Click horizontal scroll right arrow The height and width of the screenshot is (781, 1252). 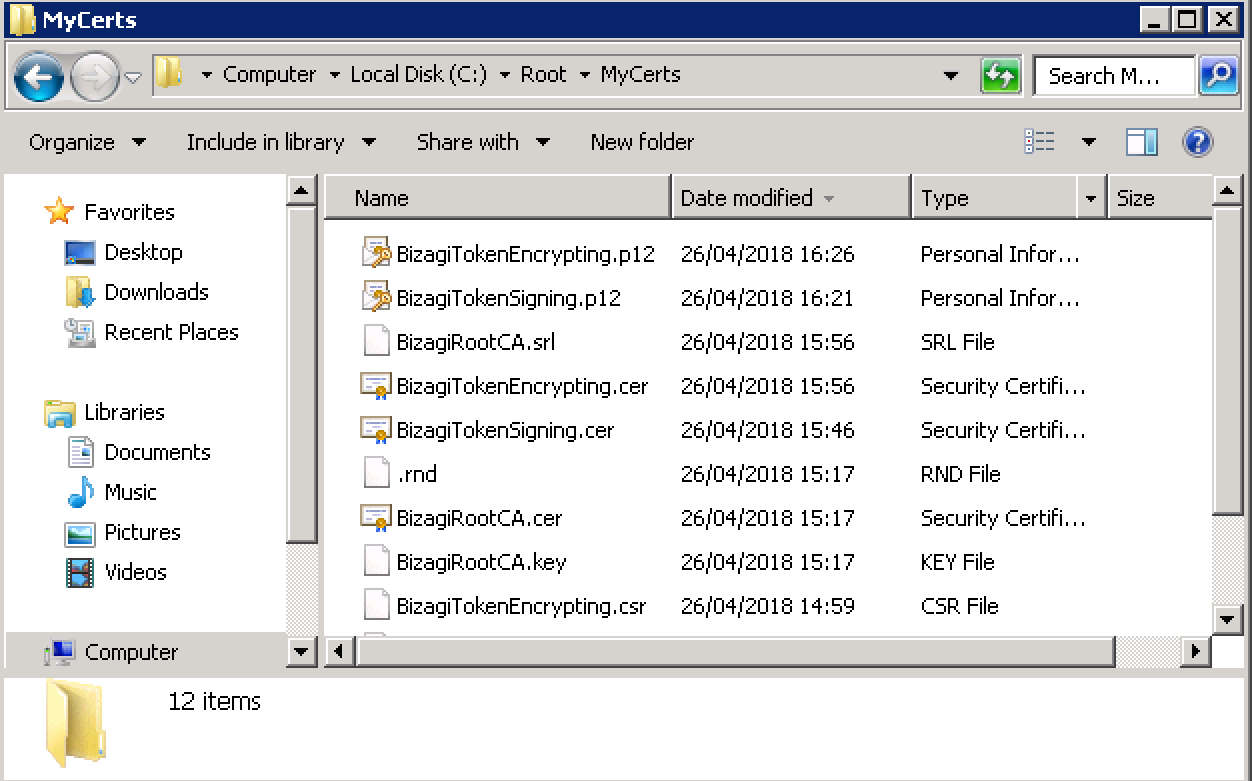coord(1196,652)
